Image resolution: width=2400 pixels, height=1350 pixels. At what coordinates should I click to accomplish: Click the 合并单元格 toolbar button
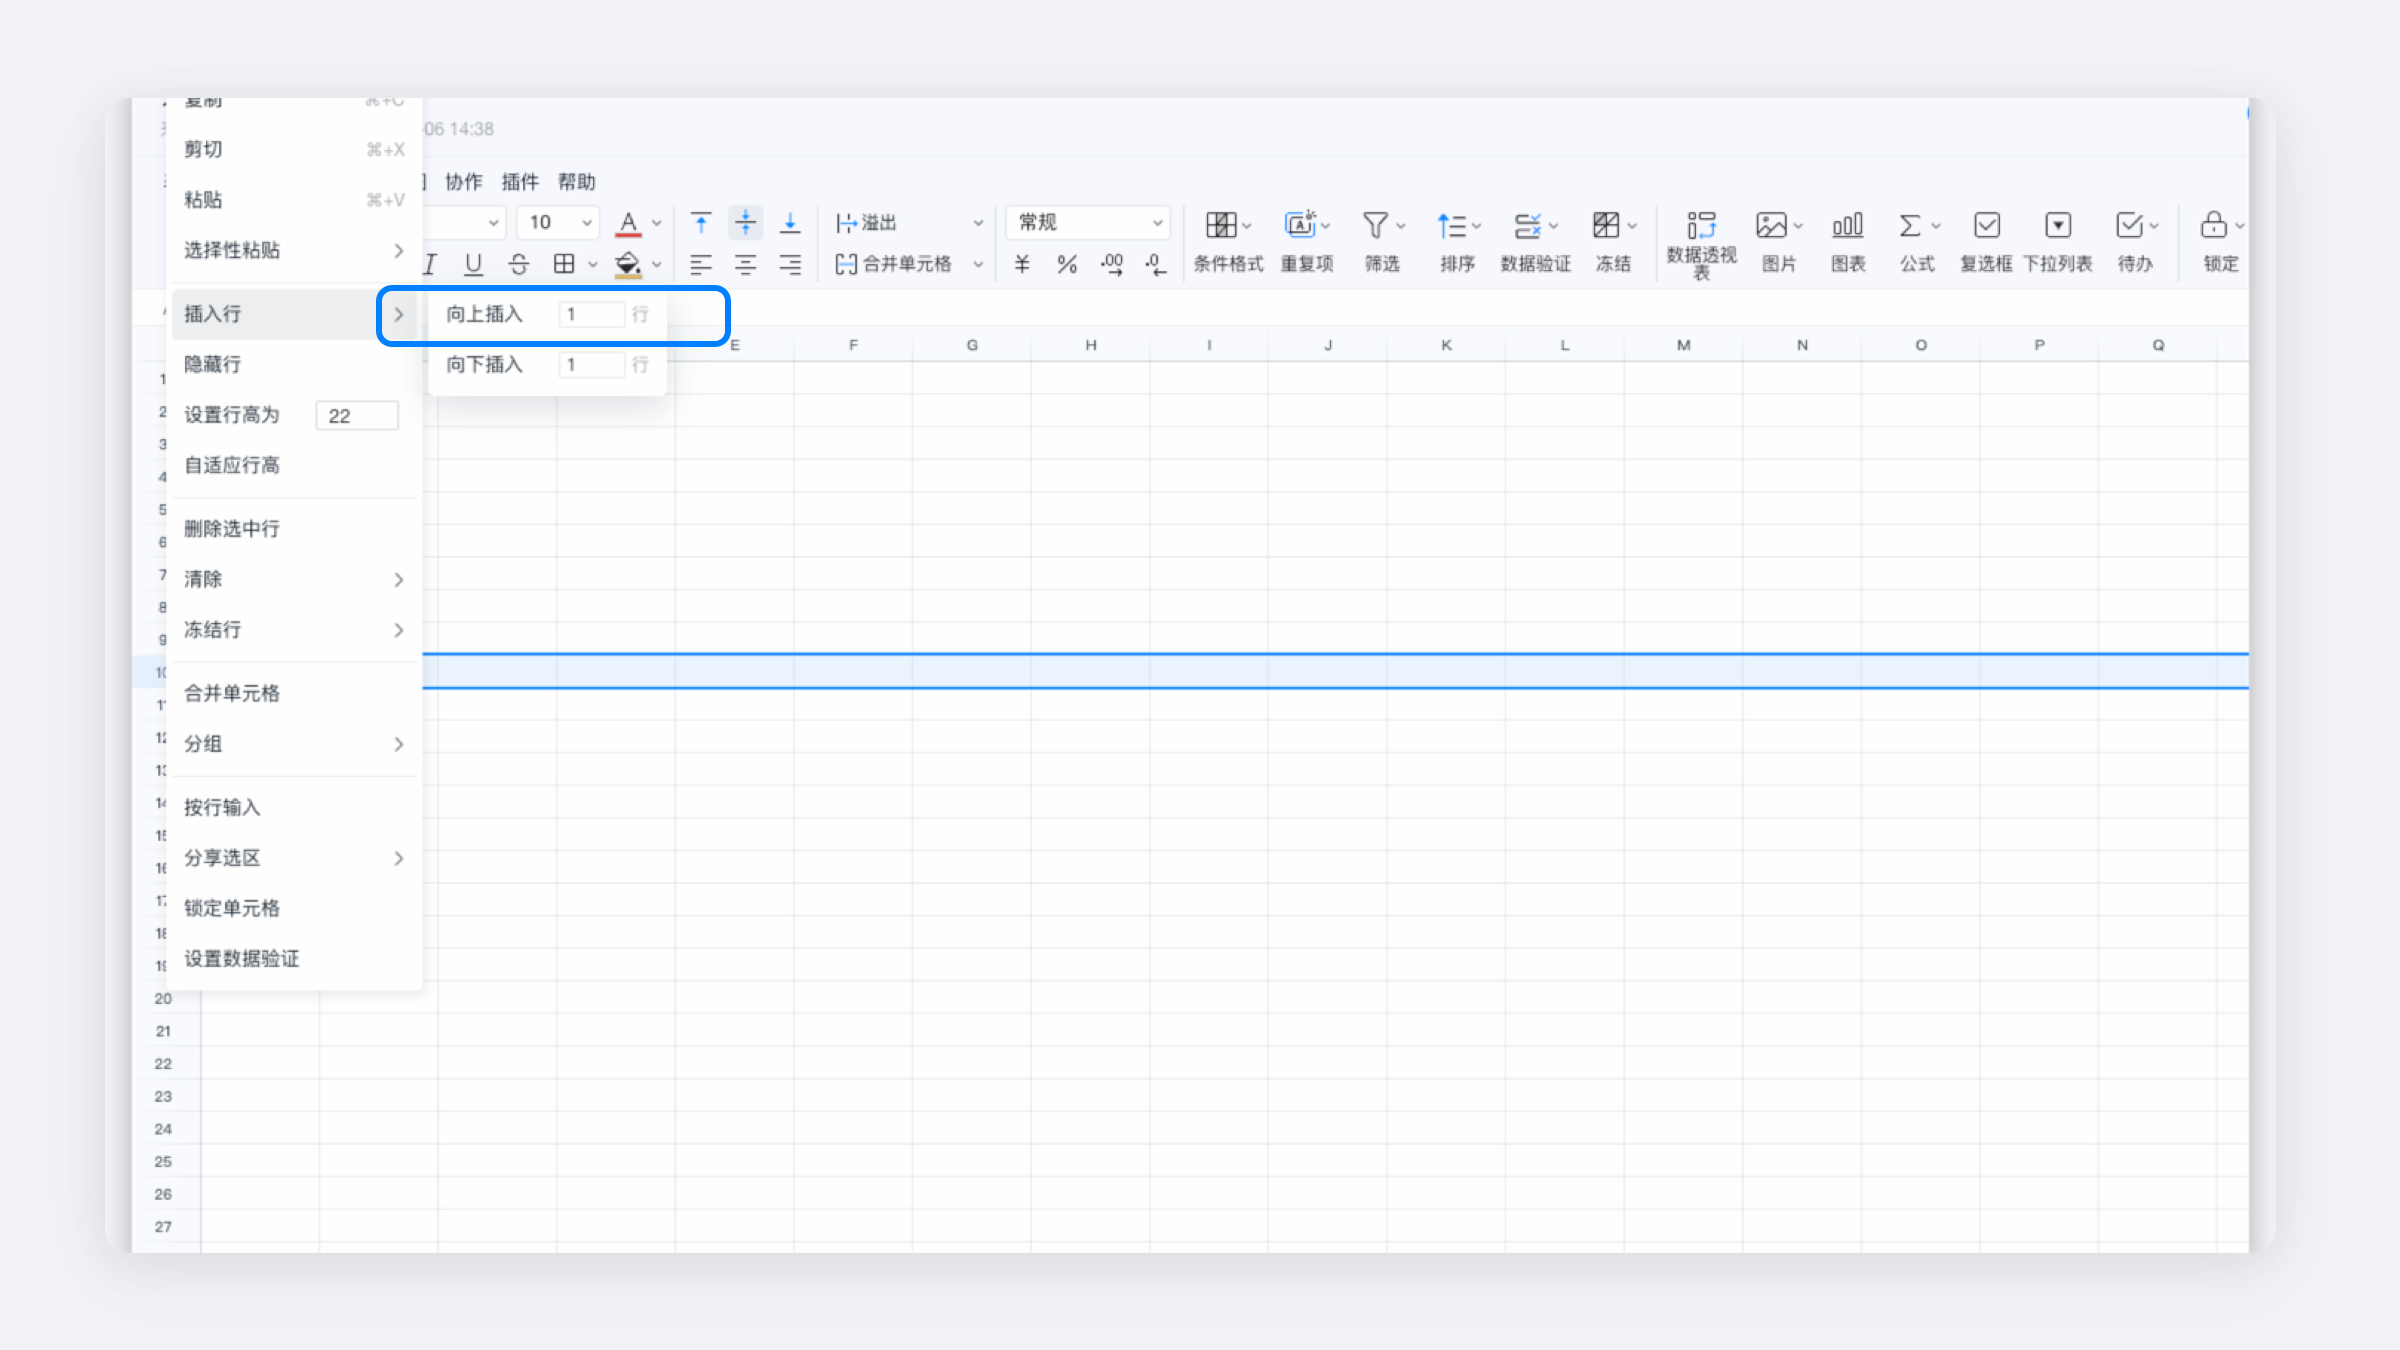coord(895,265)
